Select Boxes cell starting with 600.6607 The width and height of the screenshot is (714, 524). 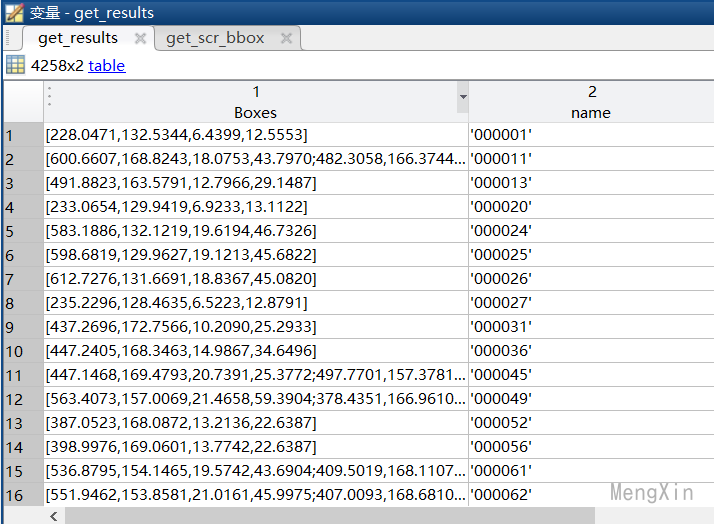pyautogui.click(x=256, y=159)
